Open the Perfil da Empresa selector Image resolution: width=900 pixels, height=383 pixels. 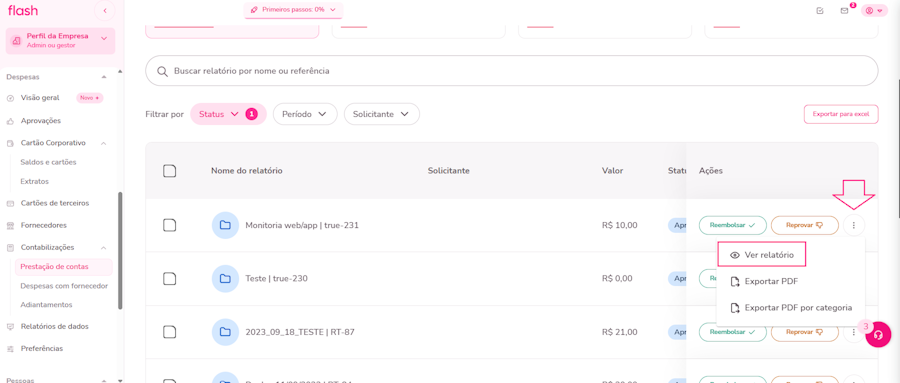[x=61, y=40]
